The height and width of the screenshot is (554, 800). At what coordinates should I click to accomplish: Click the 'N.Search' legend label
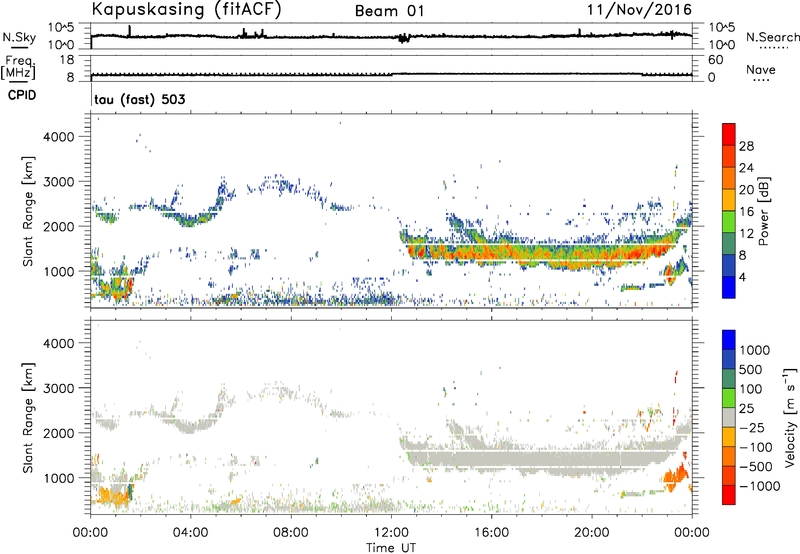(x=772, y=37)
